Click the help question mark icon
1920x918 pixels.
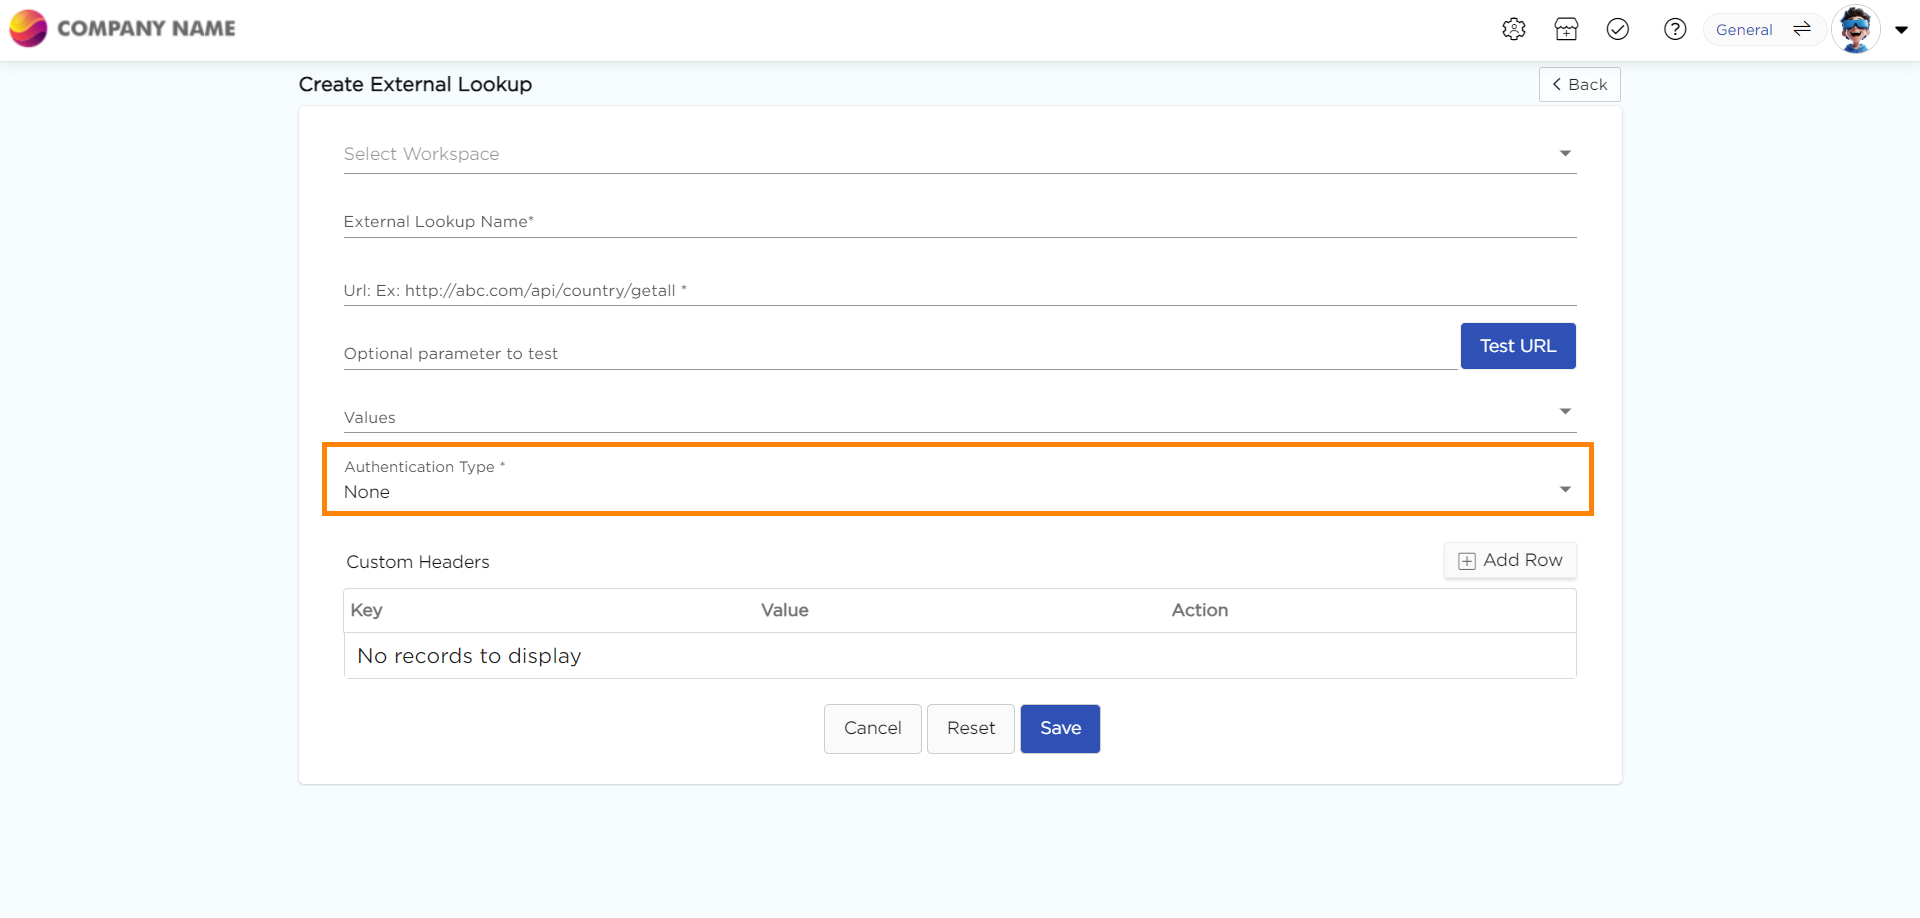(1675, 29)
